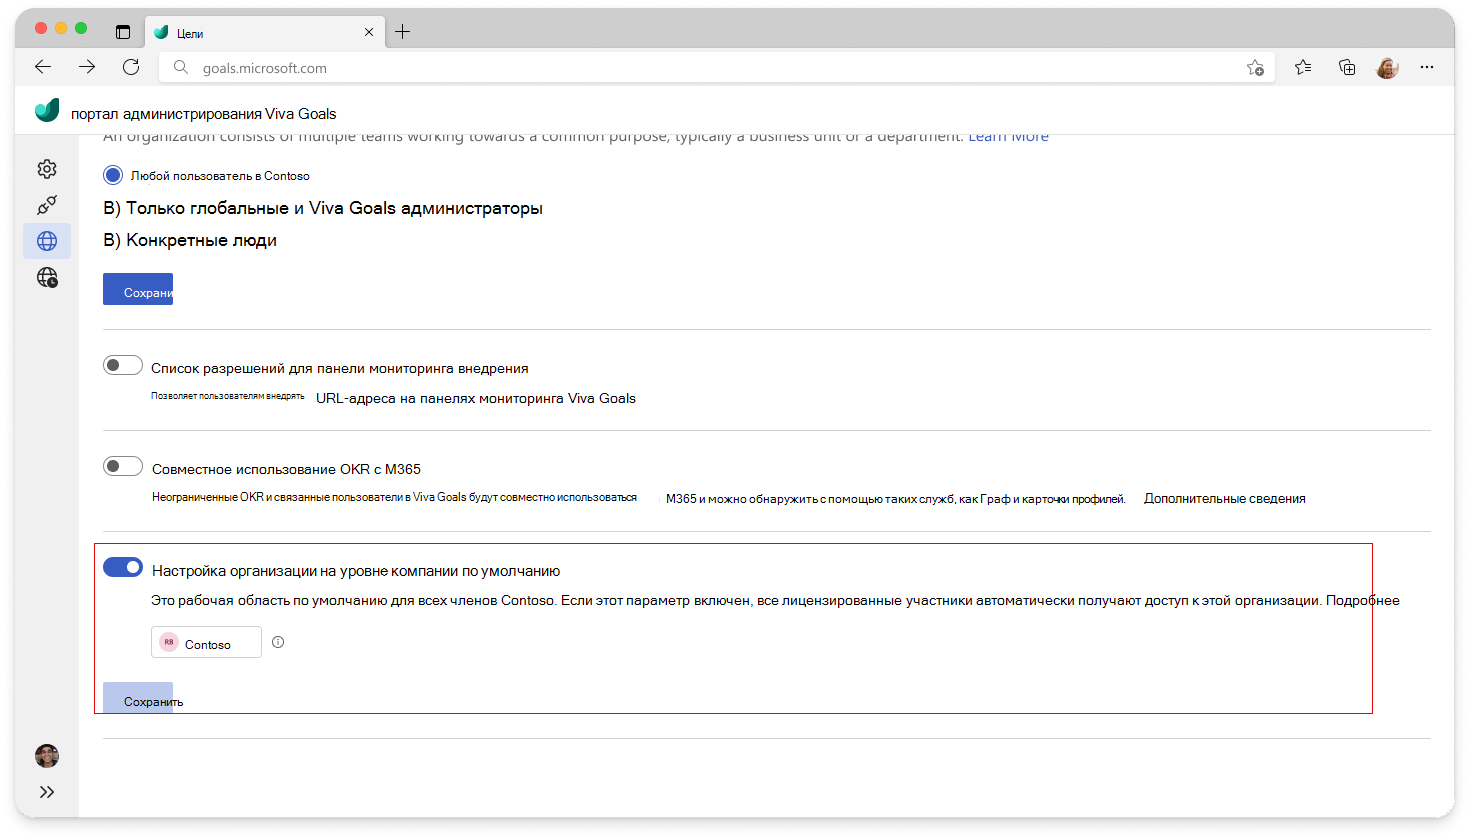Choose Только глобальные и Viva Goals администраторы option

point(323,208)
